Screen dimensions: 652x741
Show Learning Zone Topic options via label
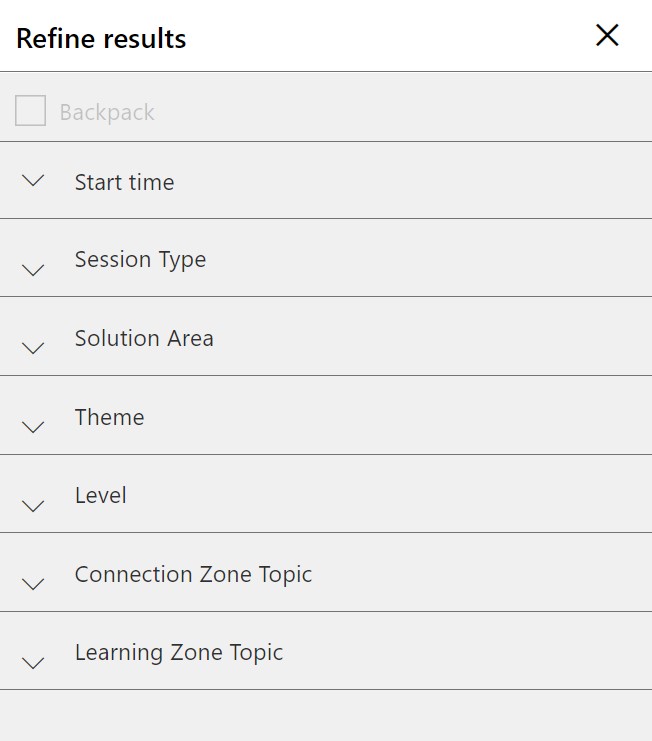(x=179, y=652)
